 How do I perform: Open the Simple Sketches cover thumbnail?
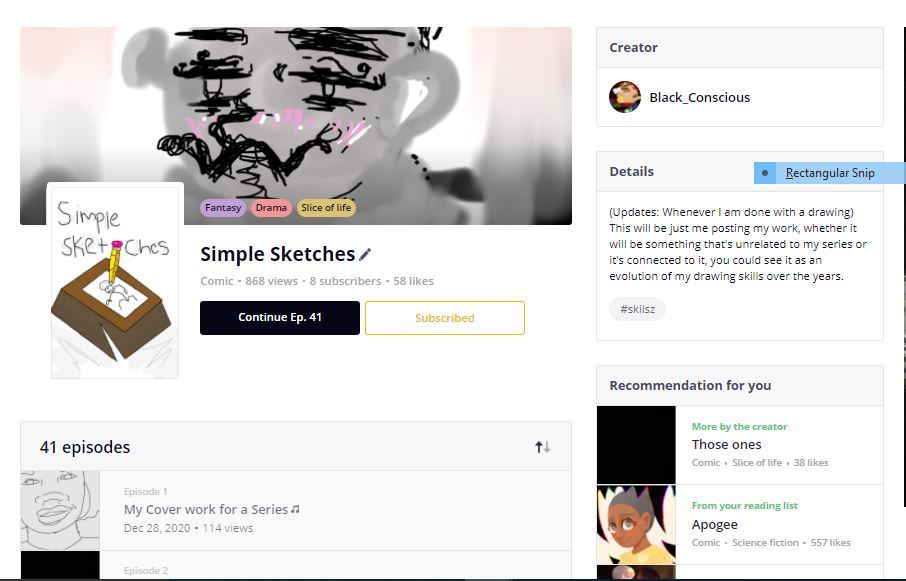pos(115,282)
